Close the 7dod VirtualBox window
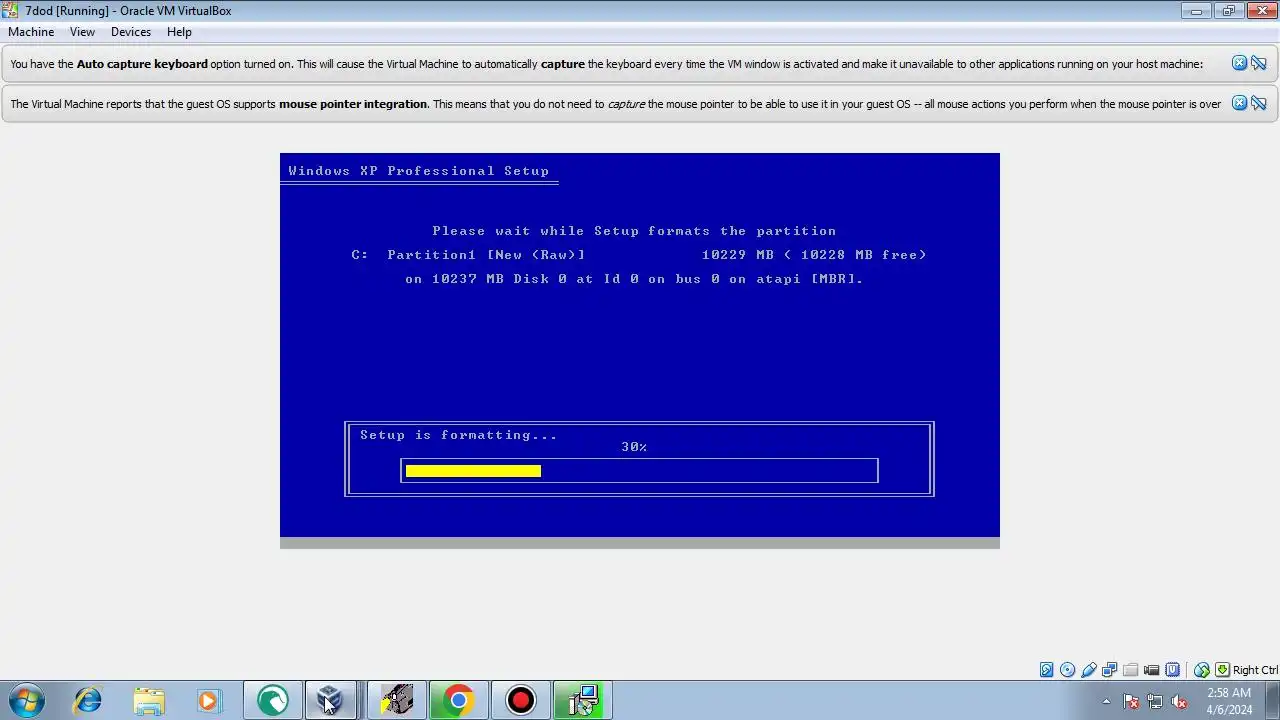 click(x=1260, y=10)
